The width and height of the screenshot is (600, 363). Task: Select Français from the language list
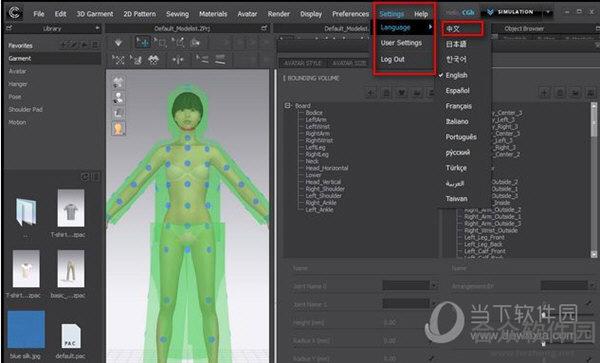pyautogui.click(x=458, y=106)
